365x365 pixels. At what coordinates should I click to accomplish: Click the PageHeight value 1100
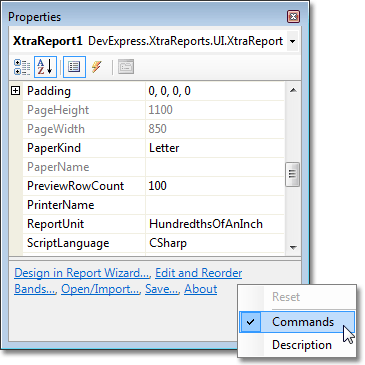[x=161, y=110]
